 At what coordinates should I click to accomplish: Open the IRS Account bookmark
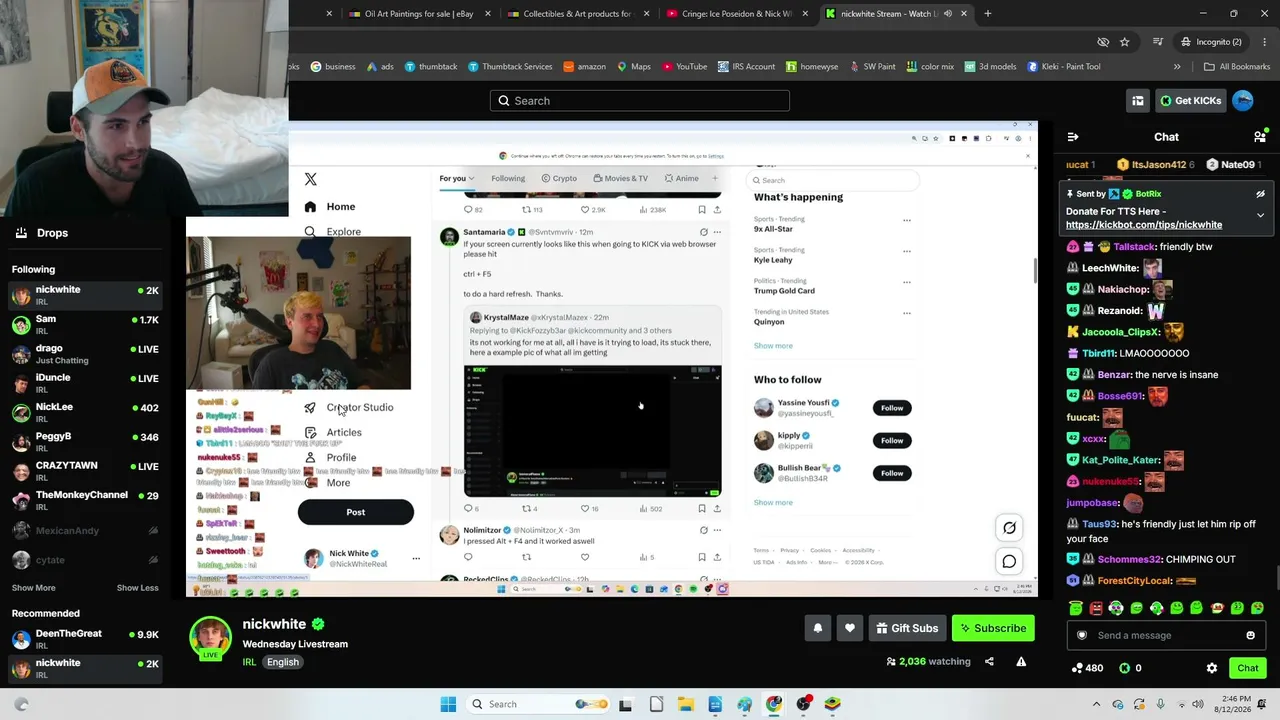coord(746,67)
